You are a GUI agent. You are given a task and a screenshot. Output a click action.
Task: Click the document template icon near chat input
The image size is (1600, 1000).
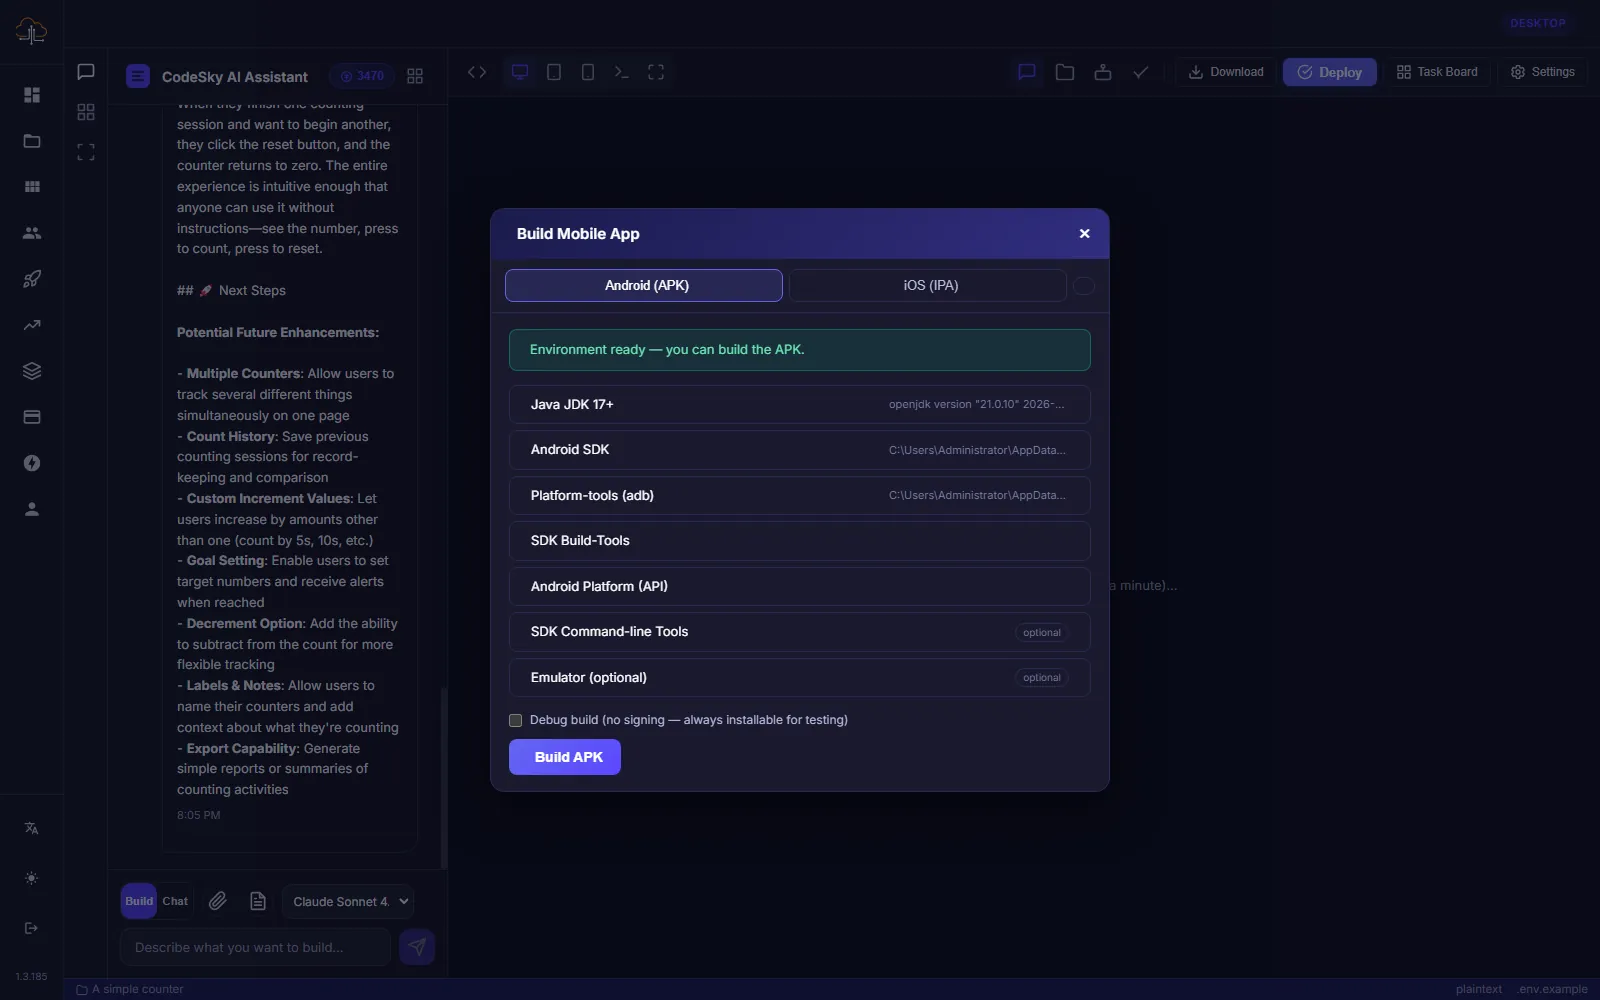point(258,901)
